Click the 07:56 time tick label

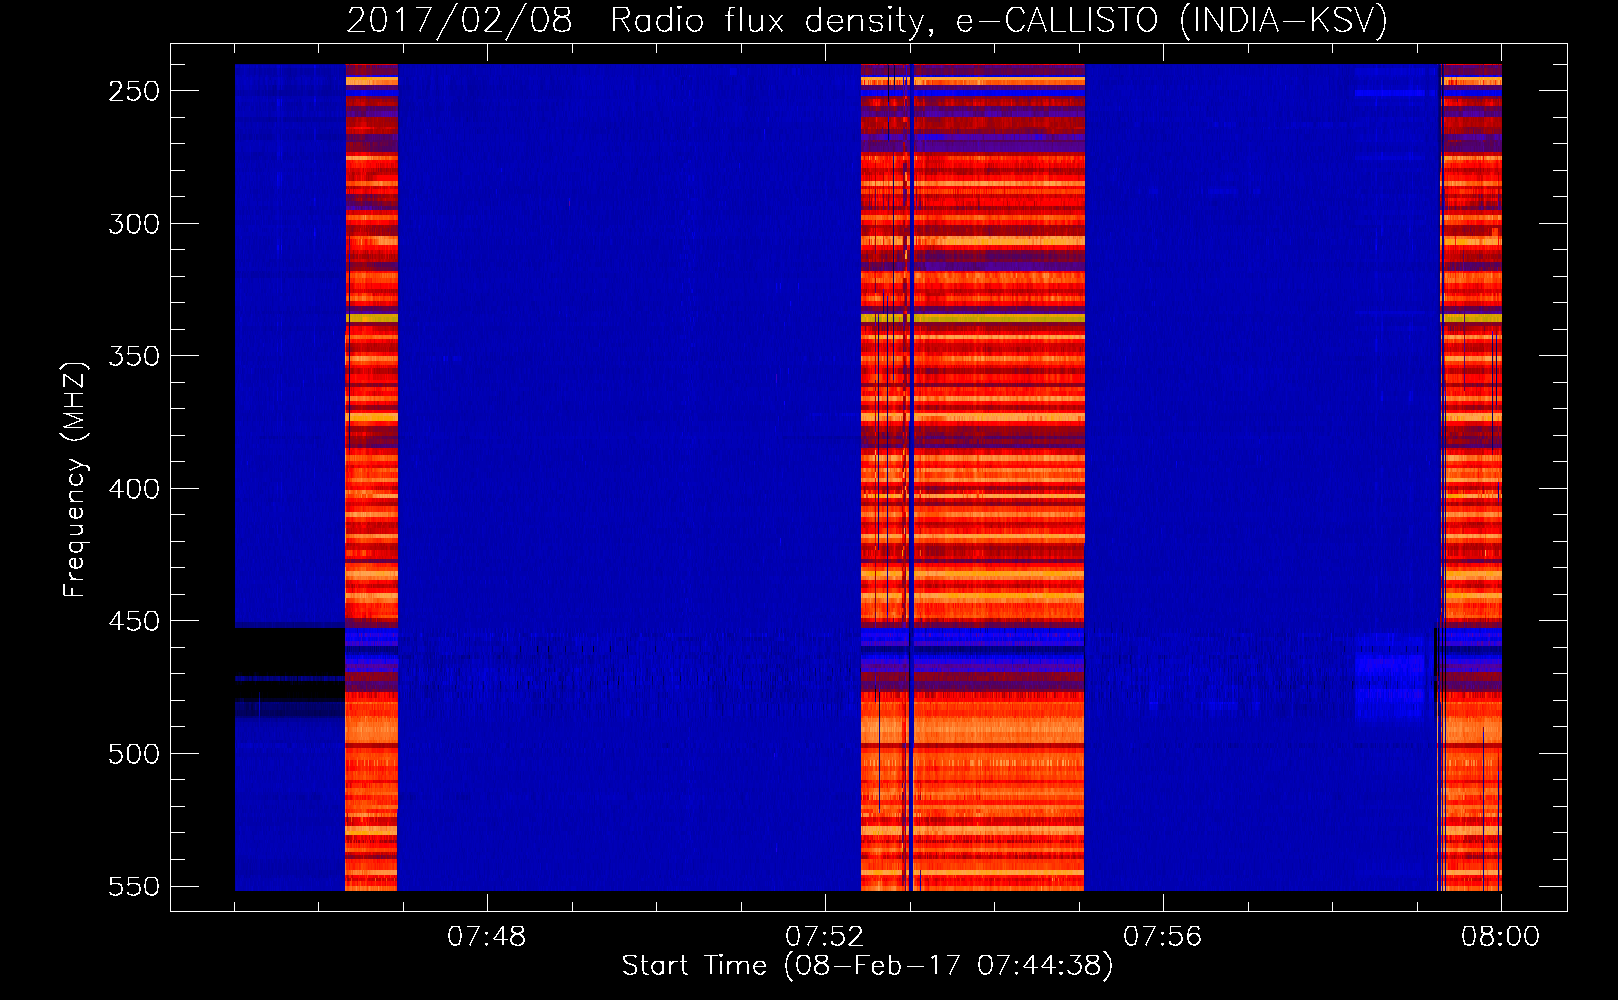(x=1162, y=937)
